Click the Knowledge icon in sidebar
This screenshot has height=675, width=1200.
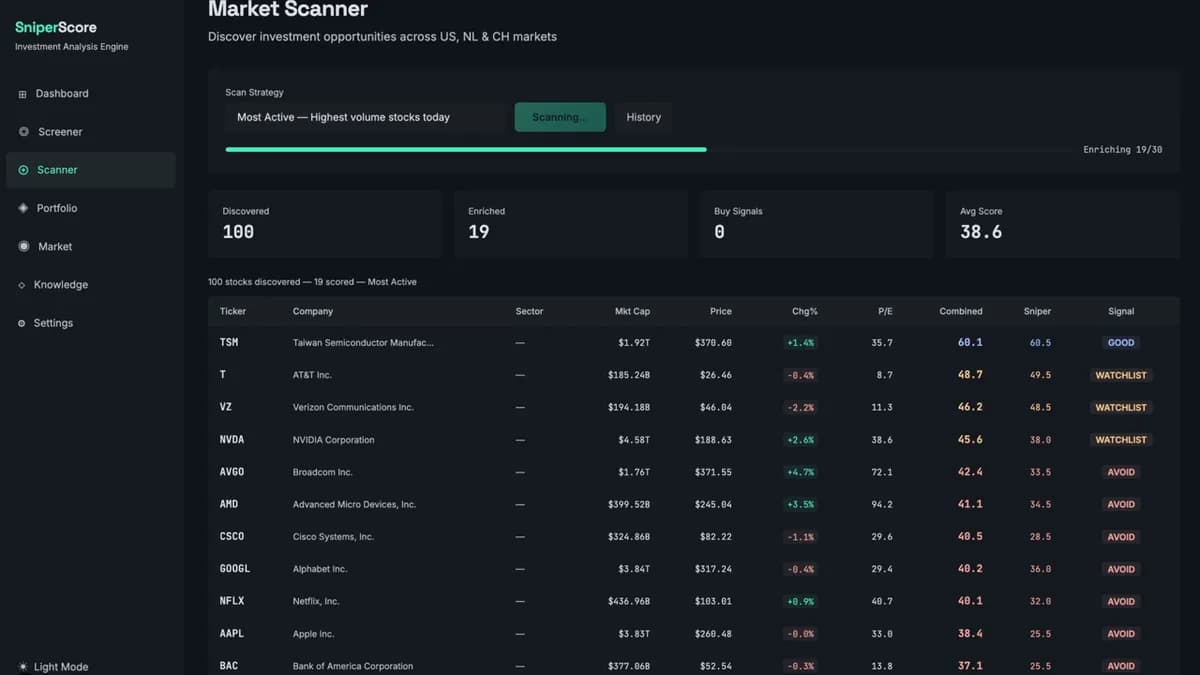[x=22, y=285]
